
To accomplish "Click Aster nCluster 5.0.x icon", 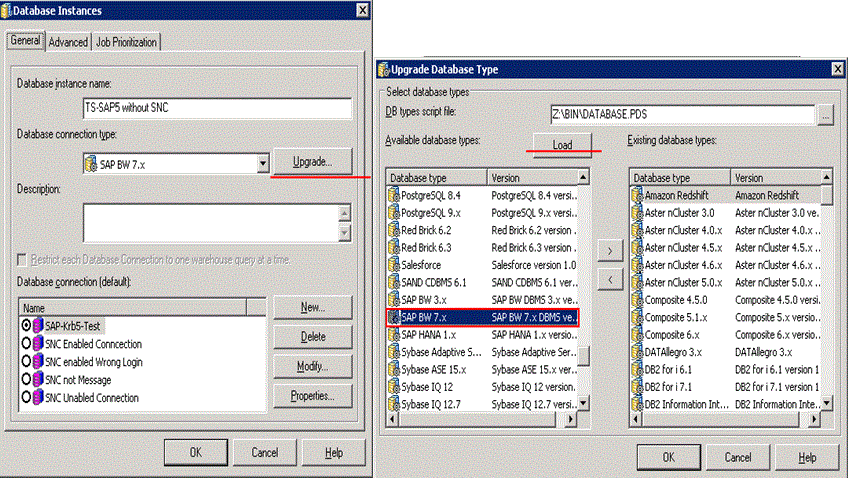I will pyautogui.click(x=637, y=282).
